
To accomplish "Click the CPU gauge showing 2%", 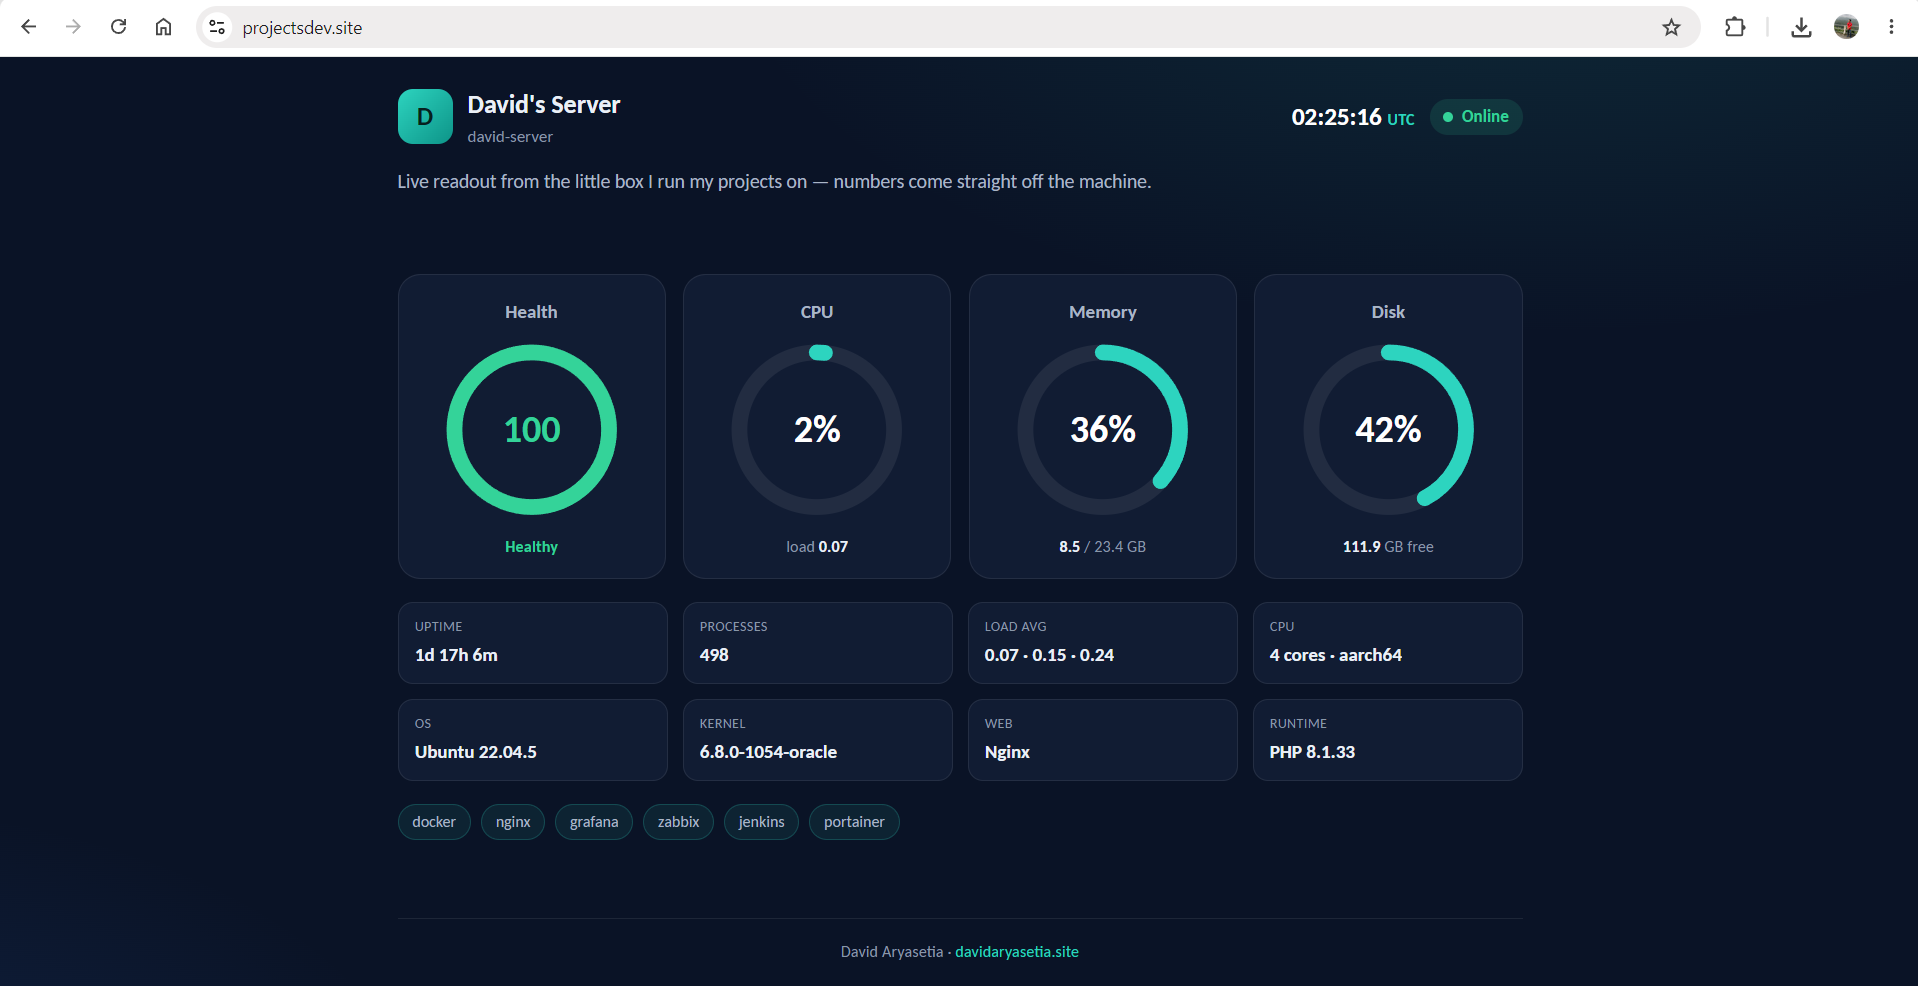I will point(817,430).
